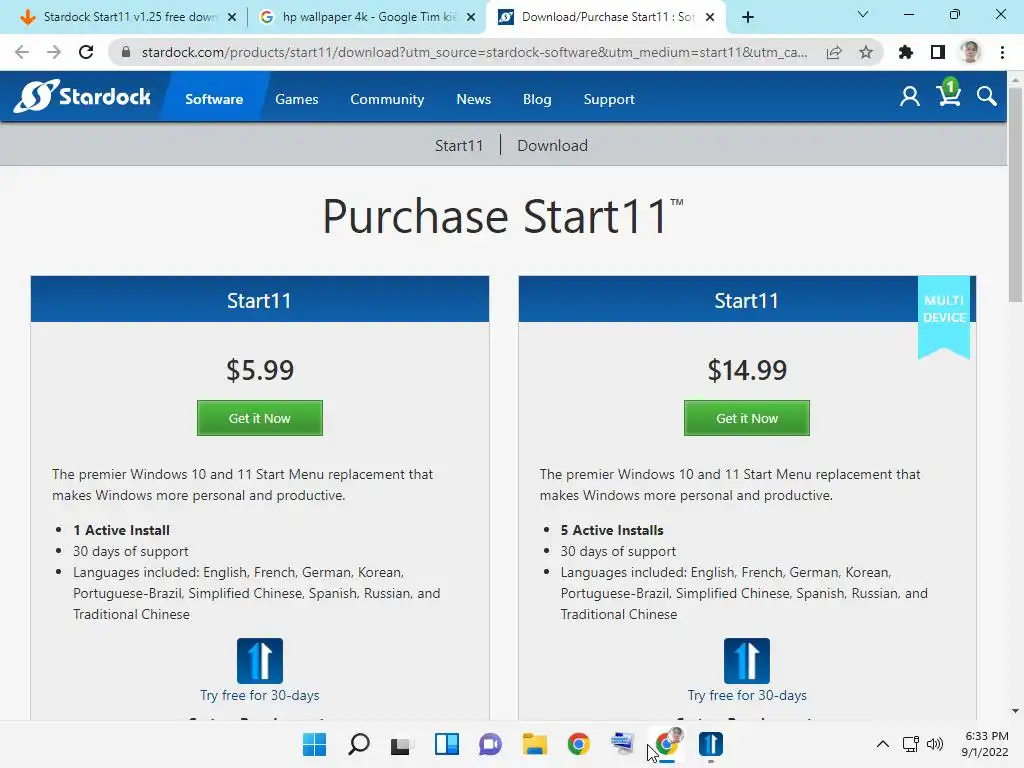
Task: Click Start11 icon under $14.99 plan
Action: pyautogui.click(x=746, y=660)
